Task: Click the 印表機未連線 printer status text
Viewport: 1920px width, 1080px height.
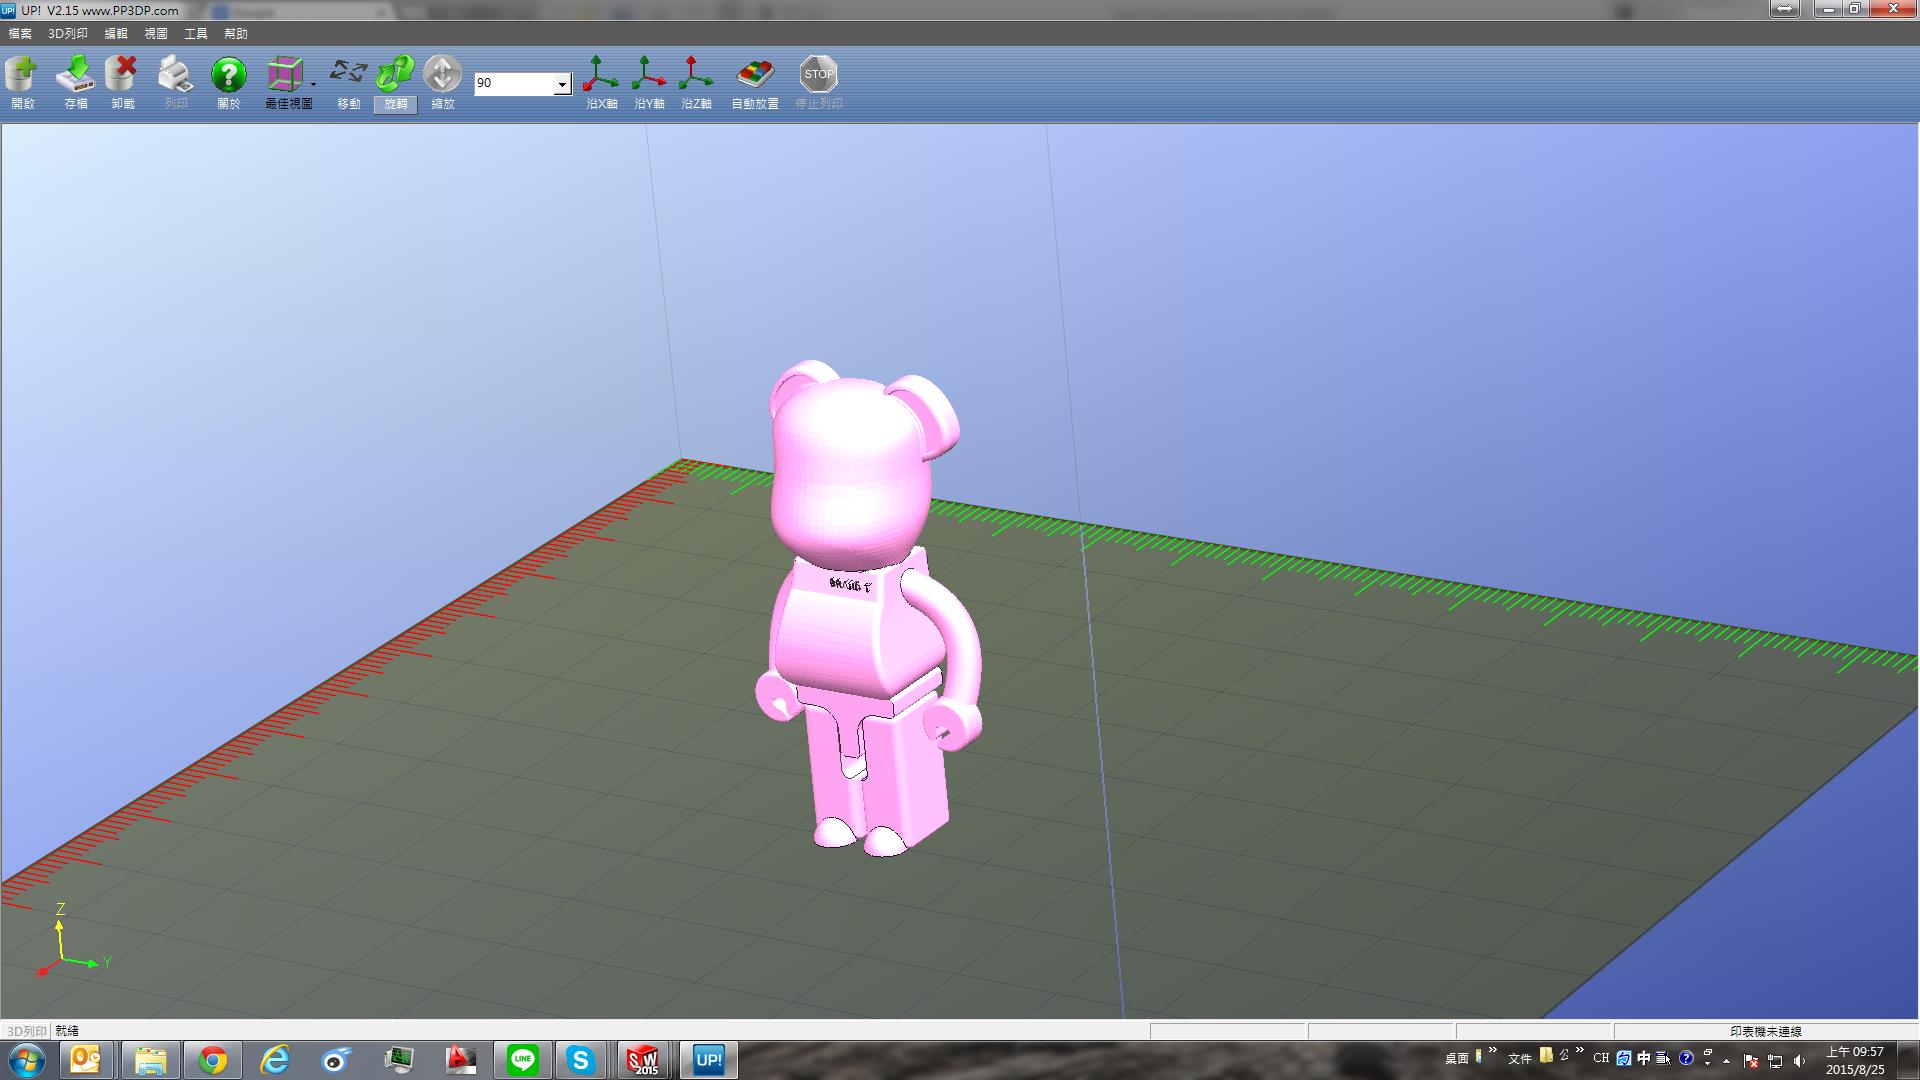Action: (1766, 1031)
